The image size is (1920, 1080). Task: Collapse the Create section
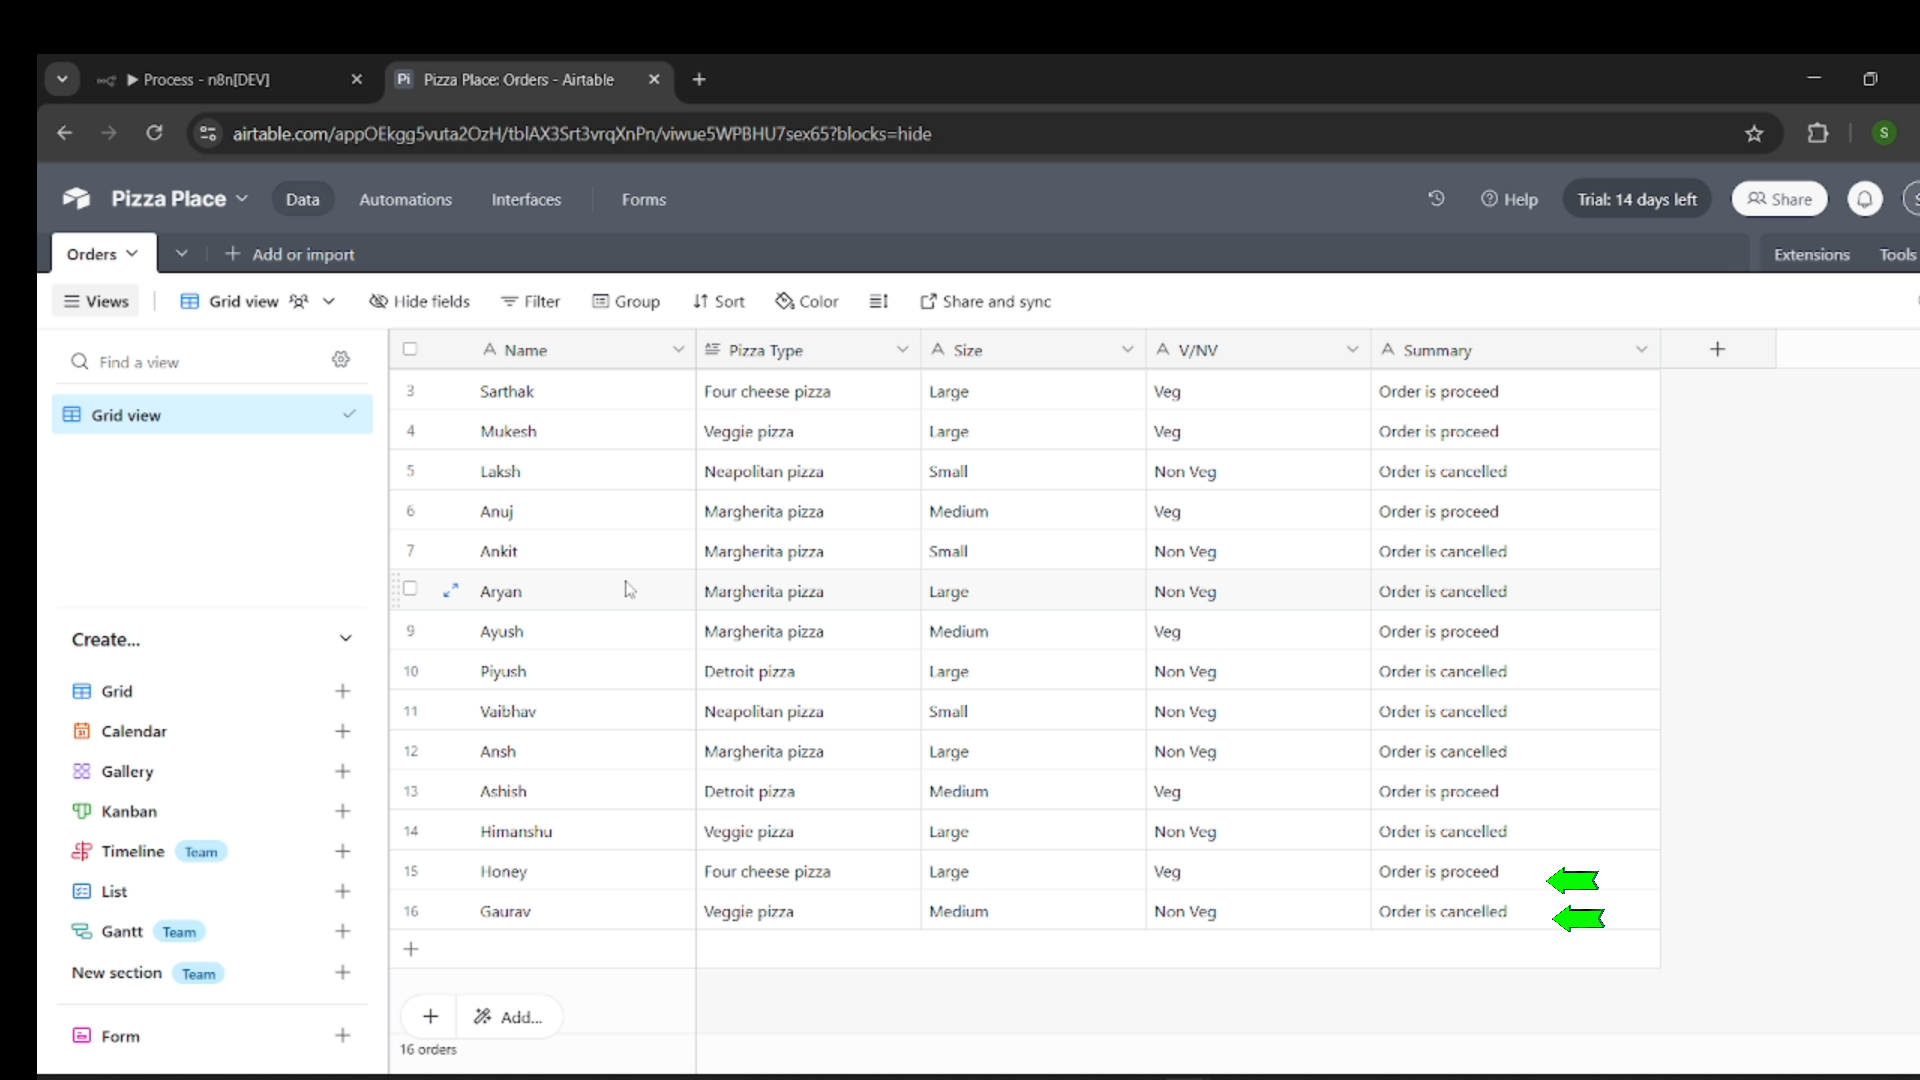tap(345, 639)
